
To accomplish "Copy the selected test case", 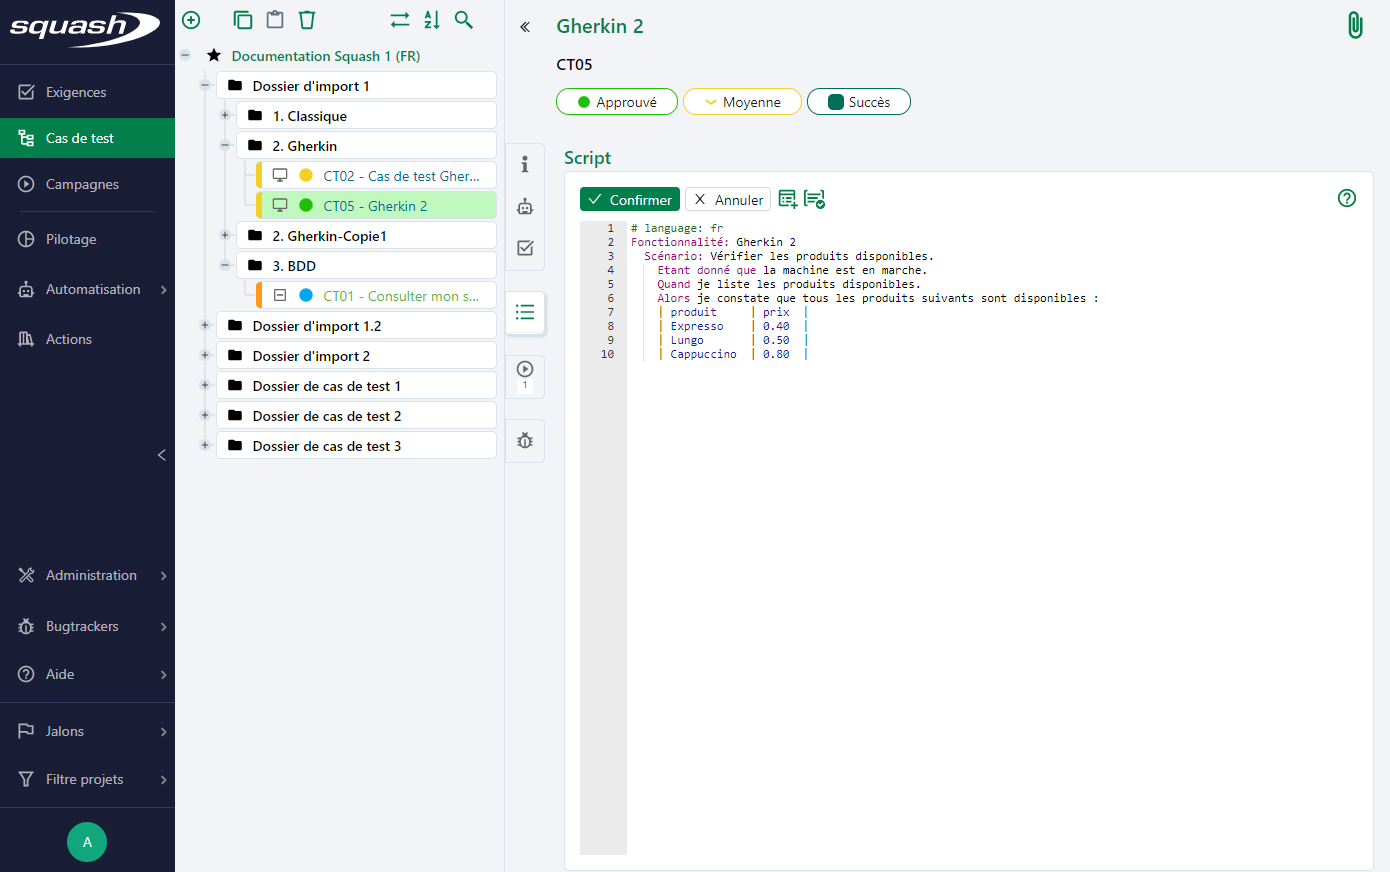I will (242, 19).
